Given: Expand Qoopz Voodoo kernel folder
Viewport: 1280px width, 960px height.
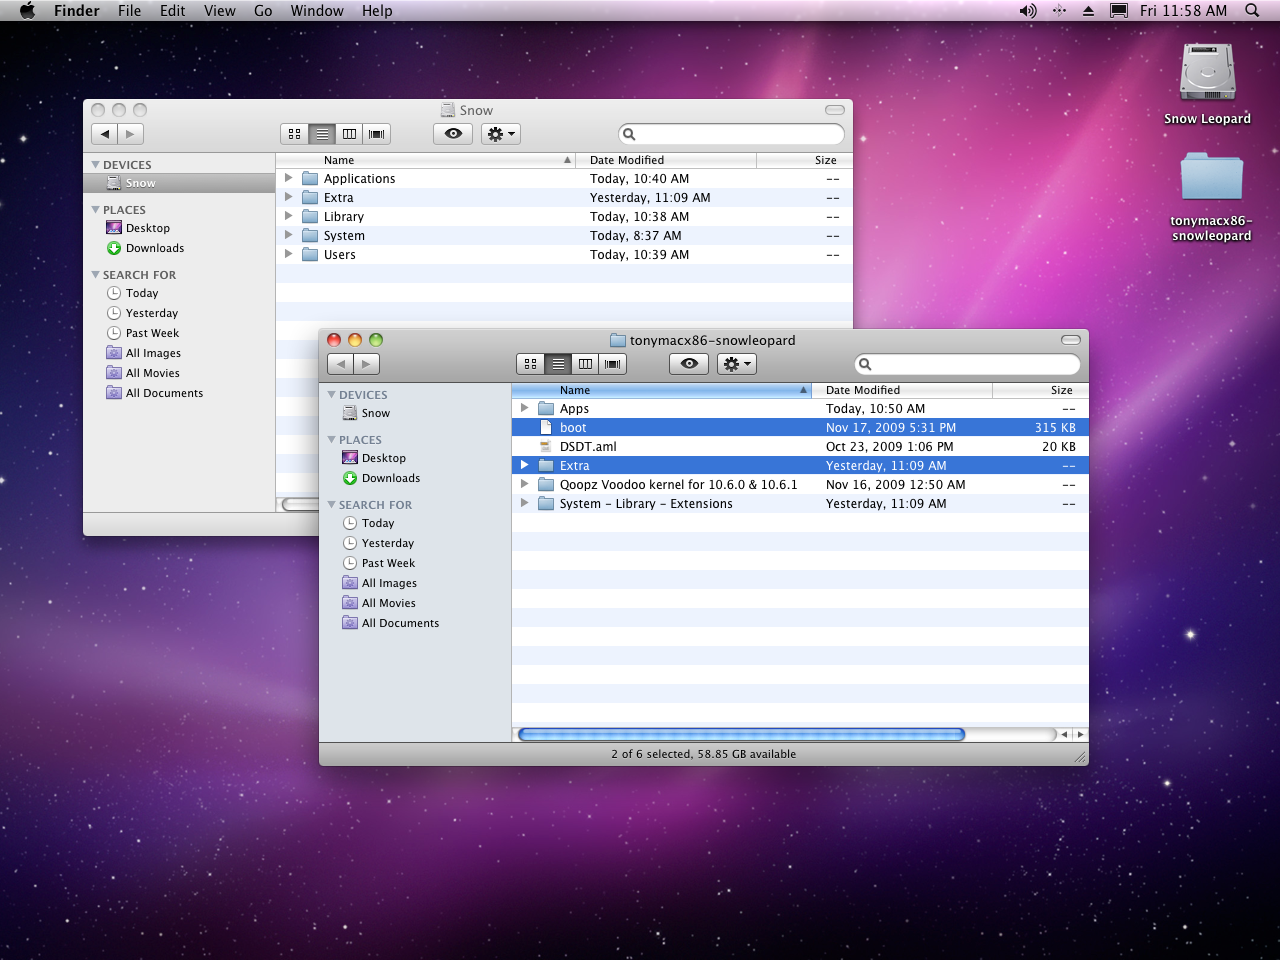Looking at the screenshot, I should 524,484.
